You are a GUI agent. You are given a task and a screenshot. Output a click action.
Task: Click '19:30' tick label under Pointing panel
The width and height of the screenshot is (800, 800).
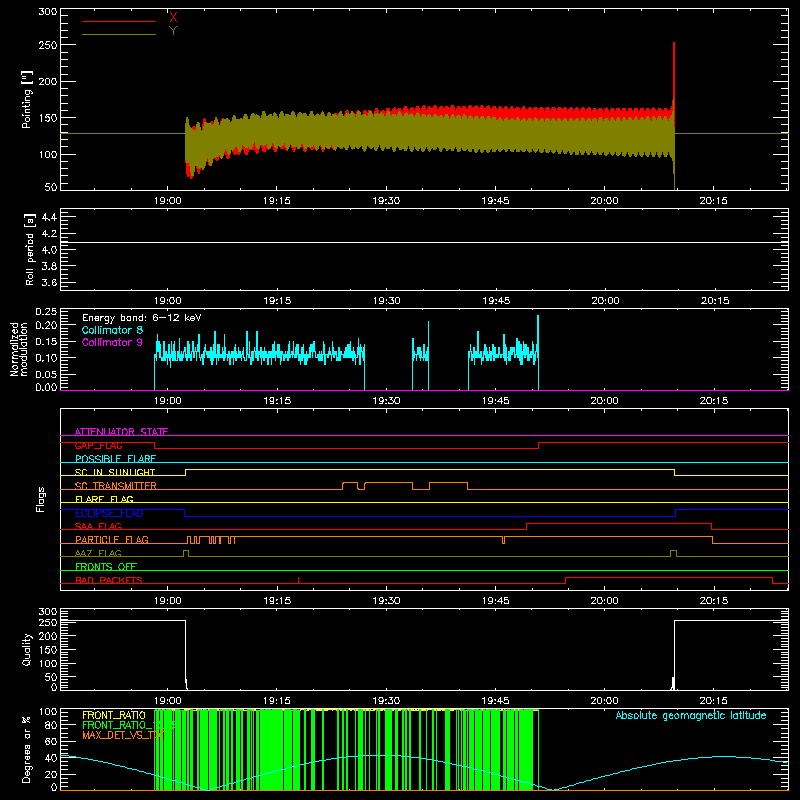386,201
